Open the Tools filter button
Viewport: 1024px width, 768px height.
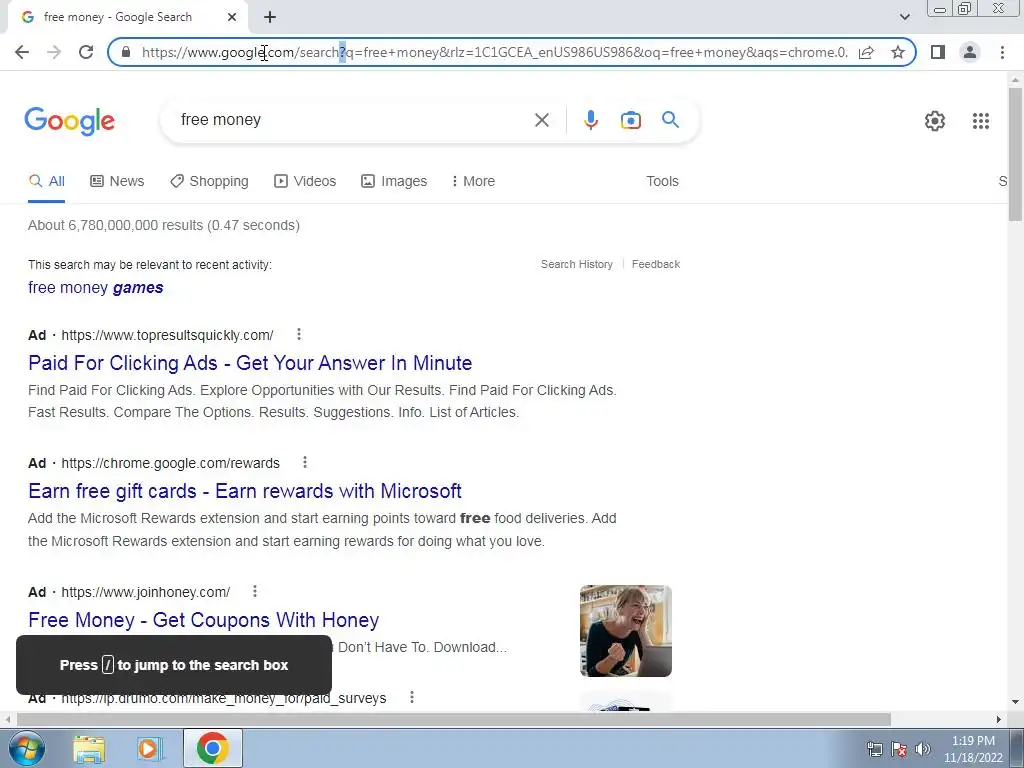[662, 181]
